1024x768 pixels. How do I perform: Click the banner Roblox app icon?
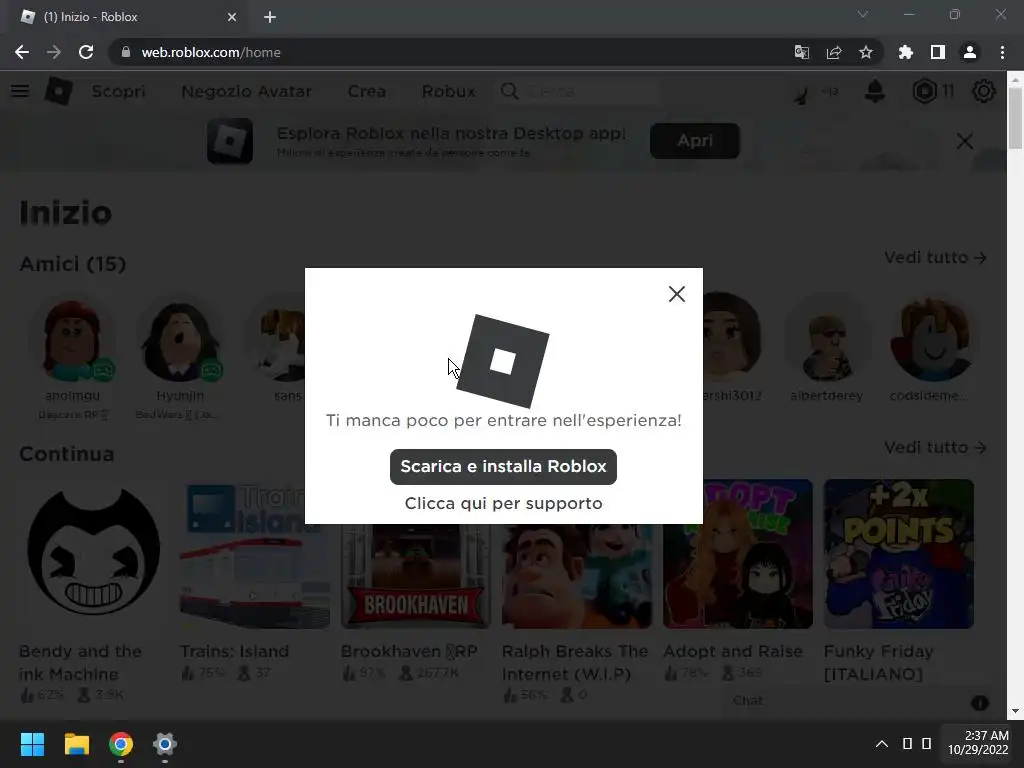click(230, 140)
